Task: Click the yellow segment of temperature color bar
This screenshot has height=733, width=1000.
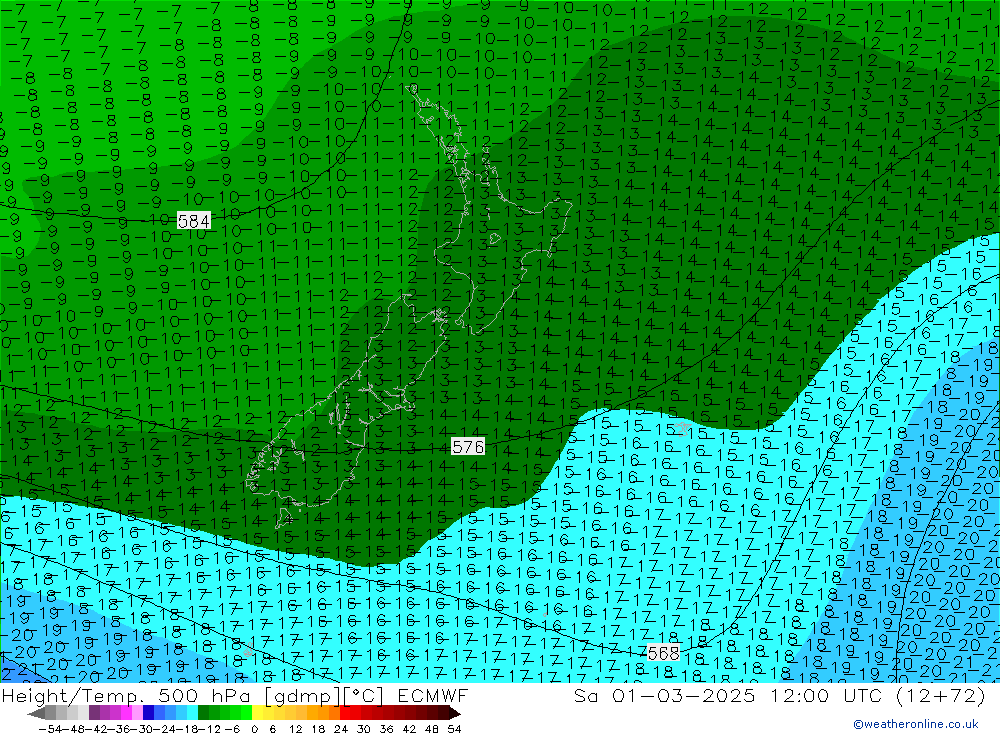Action: (258, 713)
